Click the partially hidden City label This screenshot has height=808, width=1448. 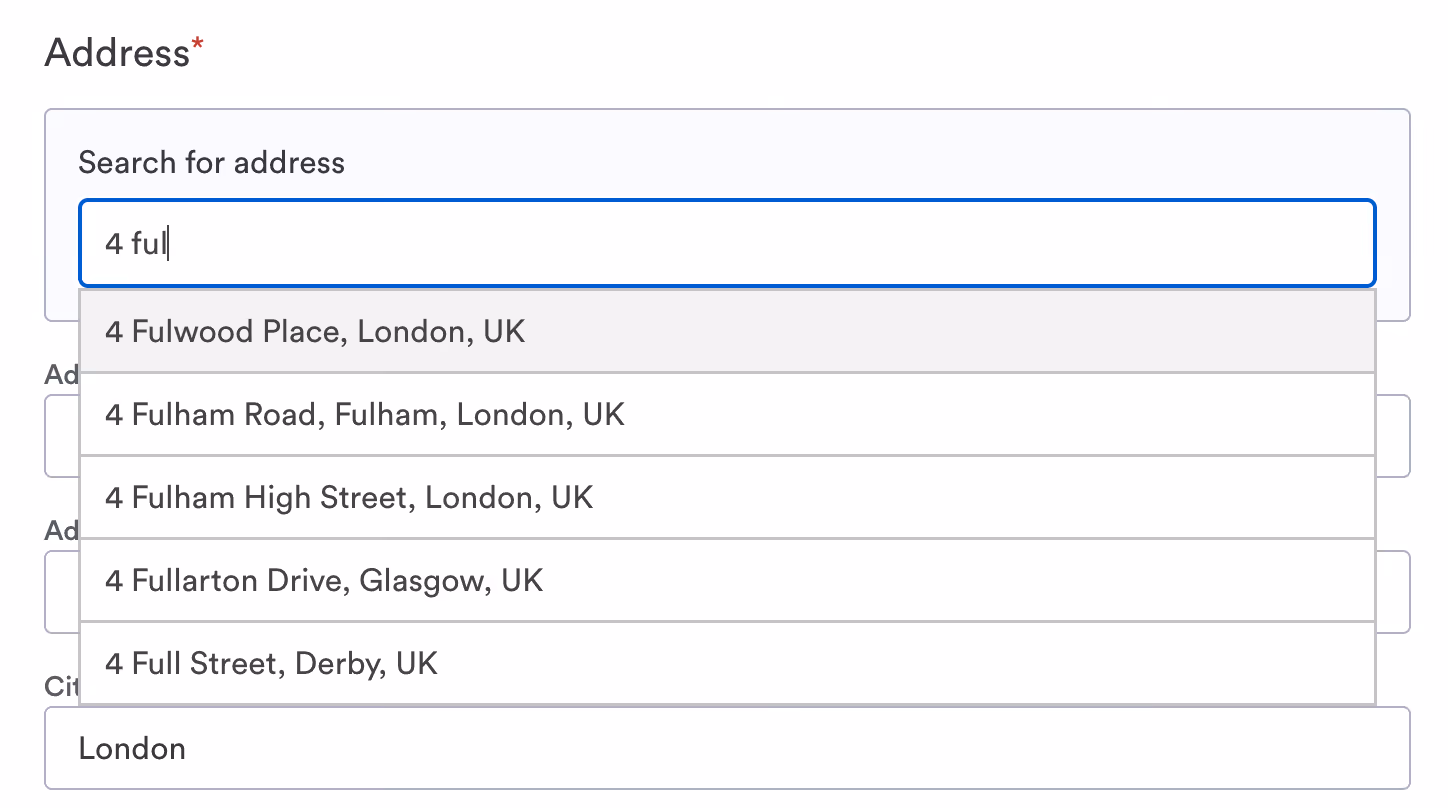coord(60,686)
